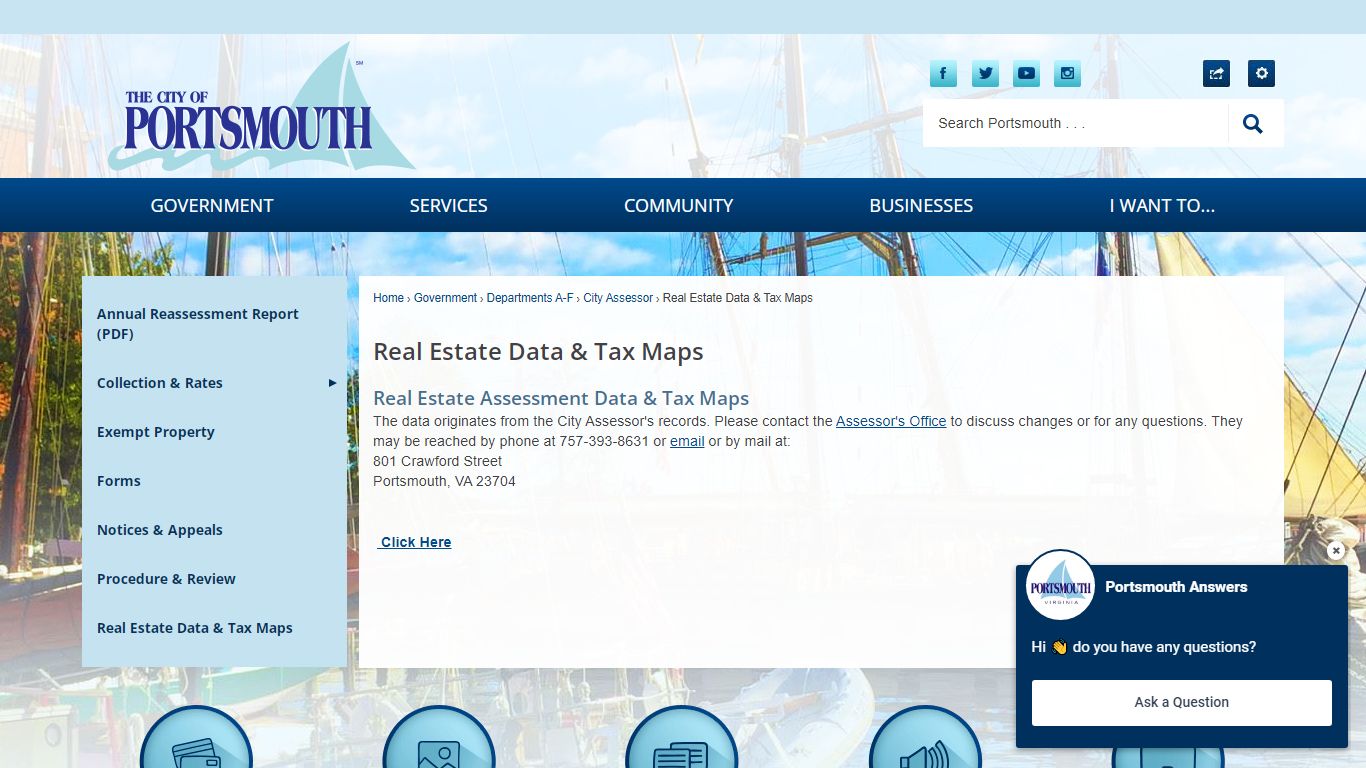The image size is (1366, 768).
Task: Open Notices & Appeals sidebar link
Action: [160, 530]
